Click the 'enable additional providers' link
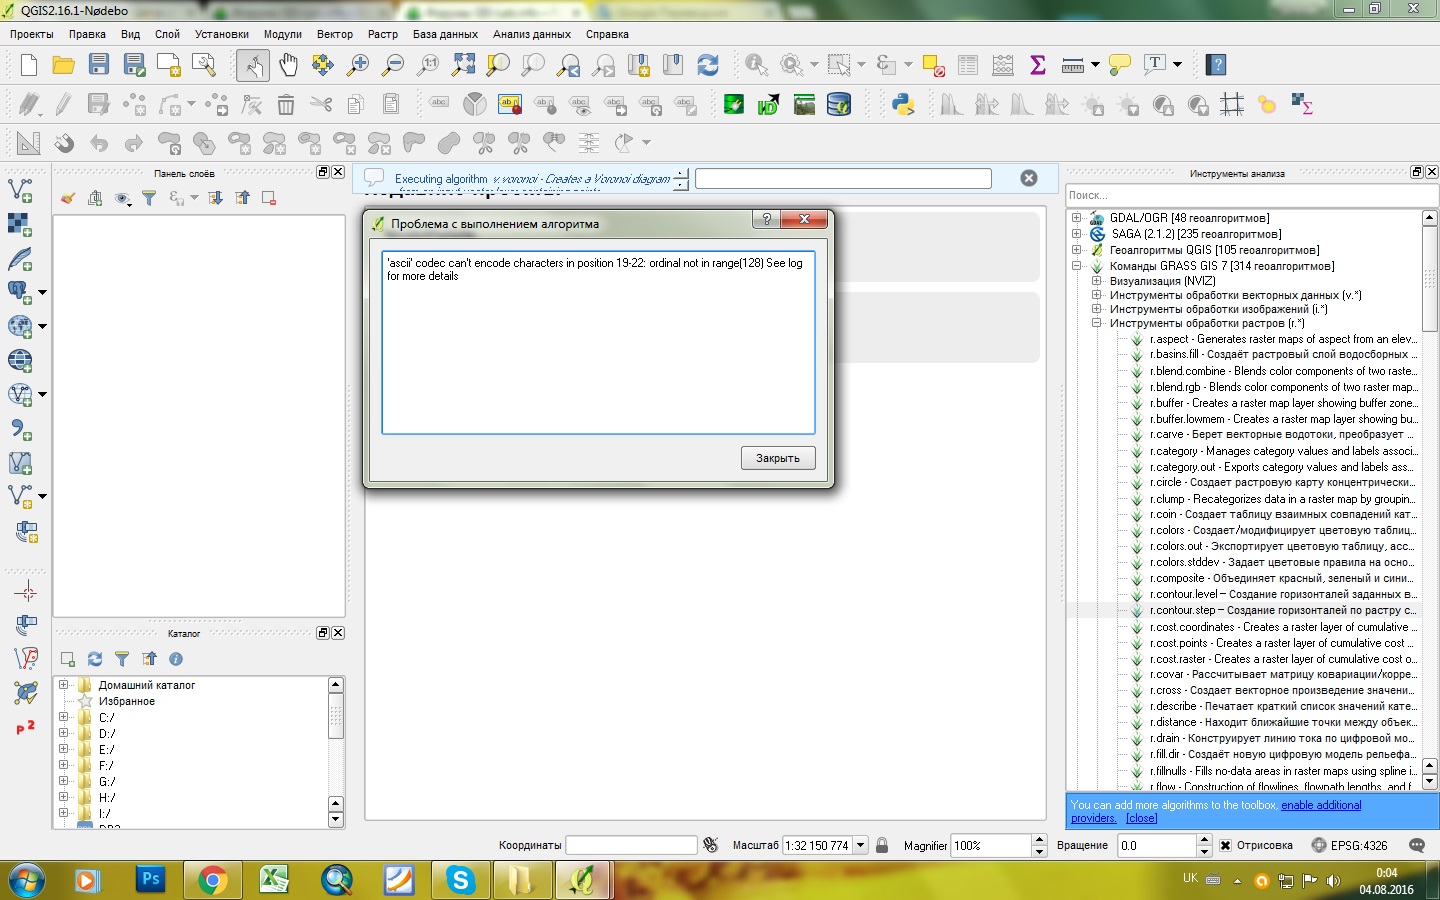This screenshot has width=1440, height=900. tap(1320, 805)
